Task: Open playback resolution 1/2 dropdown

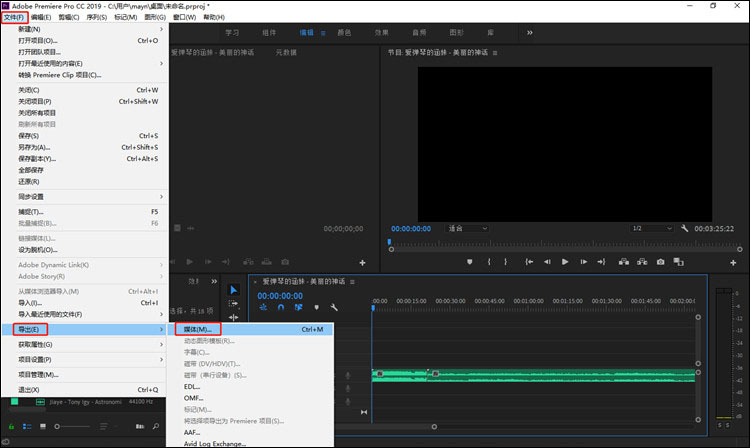Action: point(652,229)
